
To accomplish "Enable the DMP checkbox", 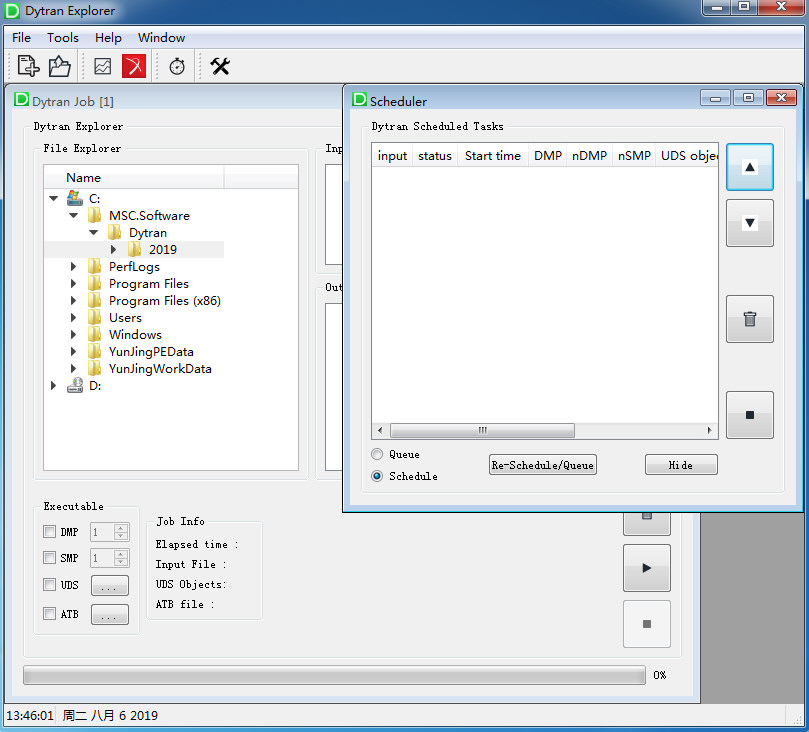I will [x=50, y=532].
